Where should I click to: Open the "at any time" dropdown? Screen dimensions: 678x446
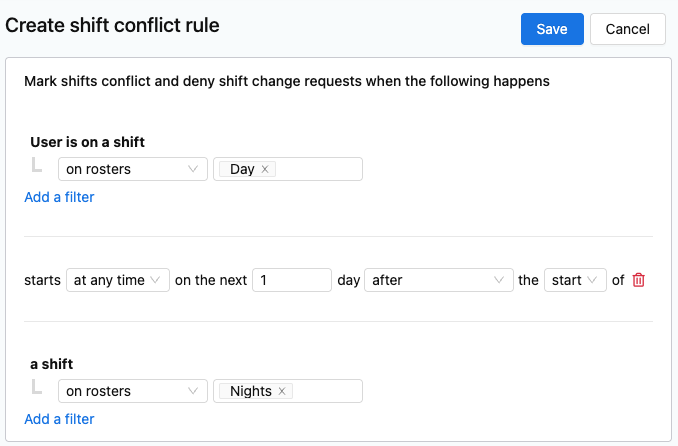[118, 280]
